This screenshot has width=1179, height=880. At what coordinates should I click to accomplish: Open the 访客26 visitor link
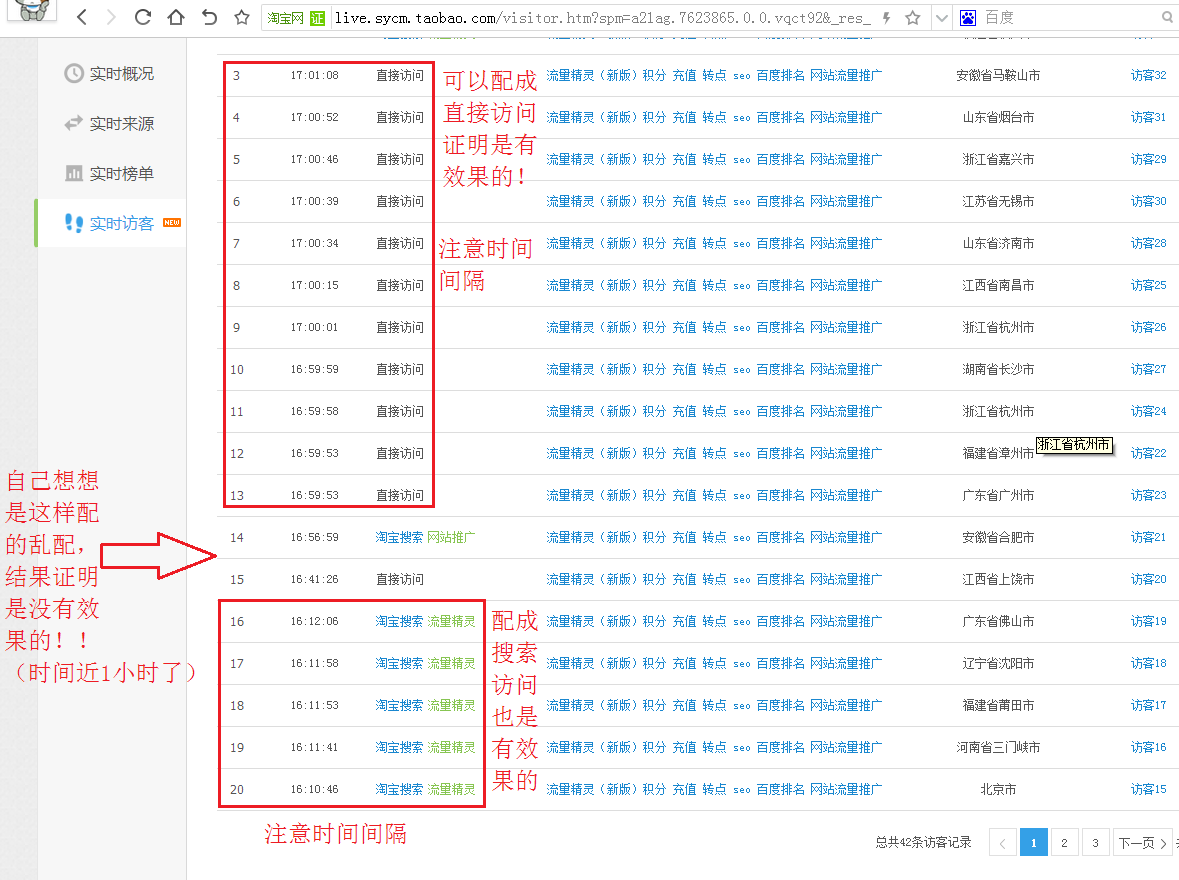click(x=1148, y=327)
